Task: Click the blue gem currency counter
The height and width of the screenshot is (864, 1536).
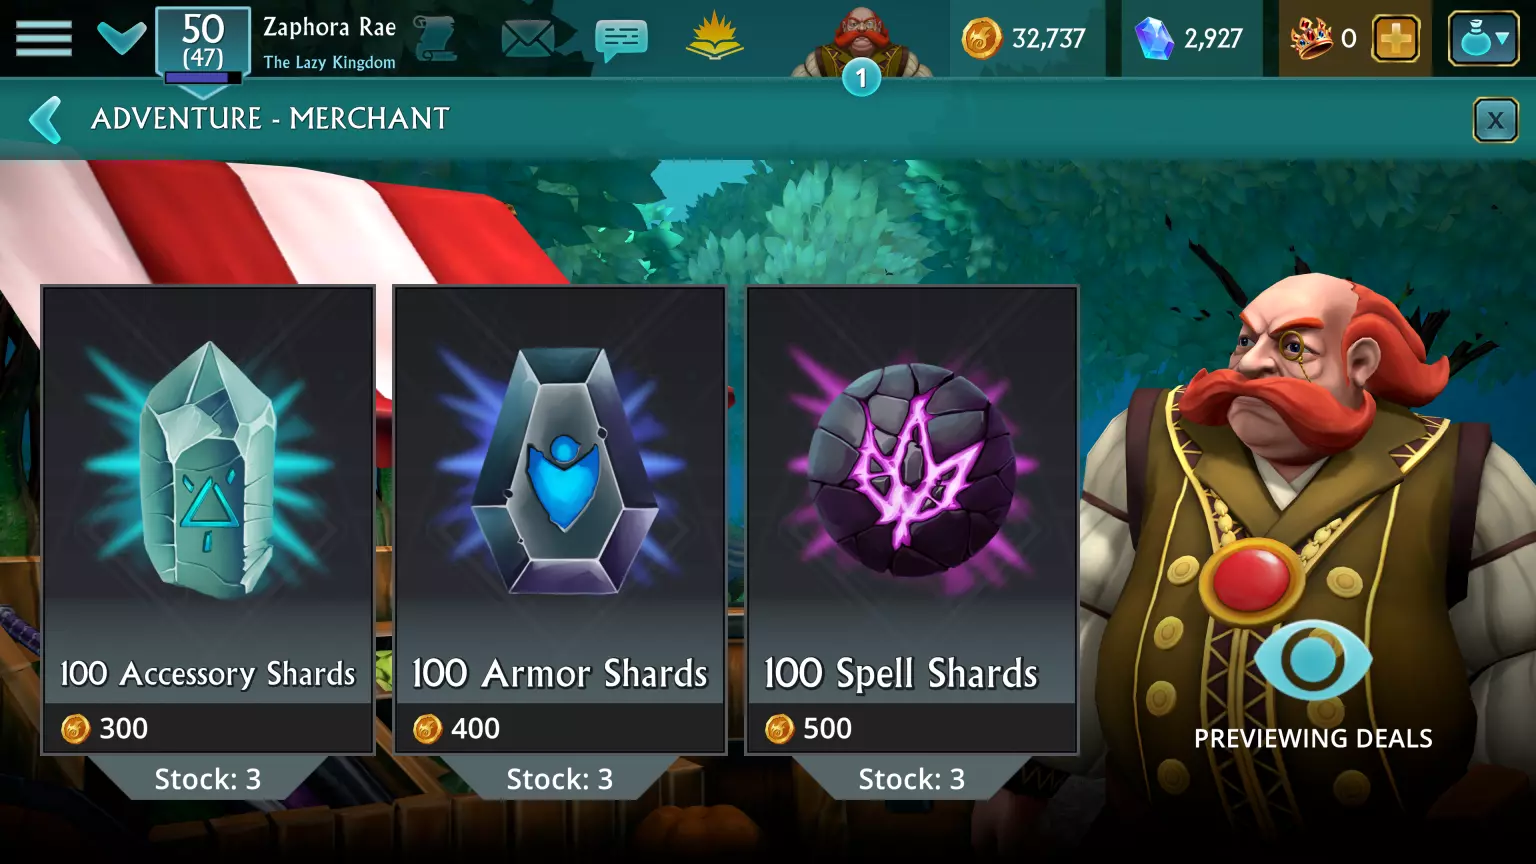Action: [1189, 39]
